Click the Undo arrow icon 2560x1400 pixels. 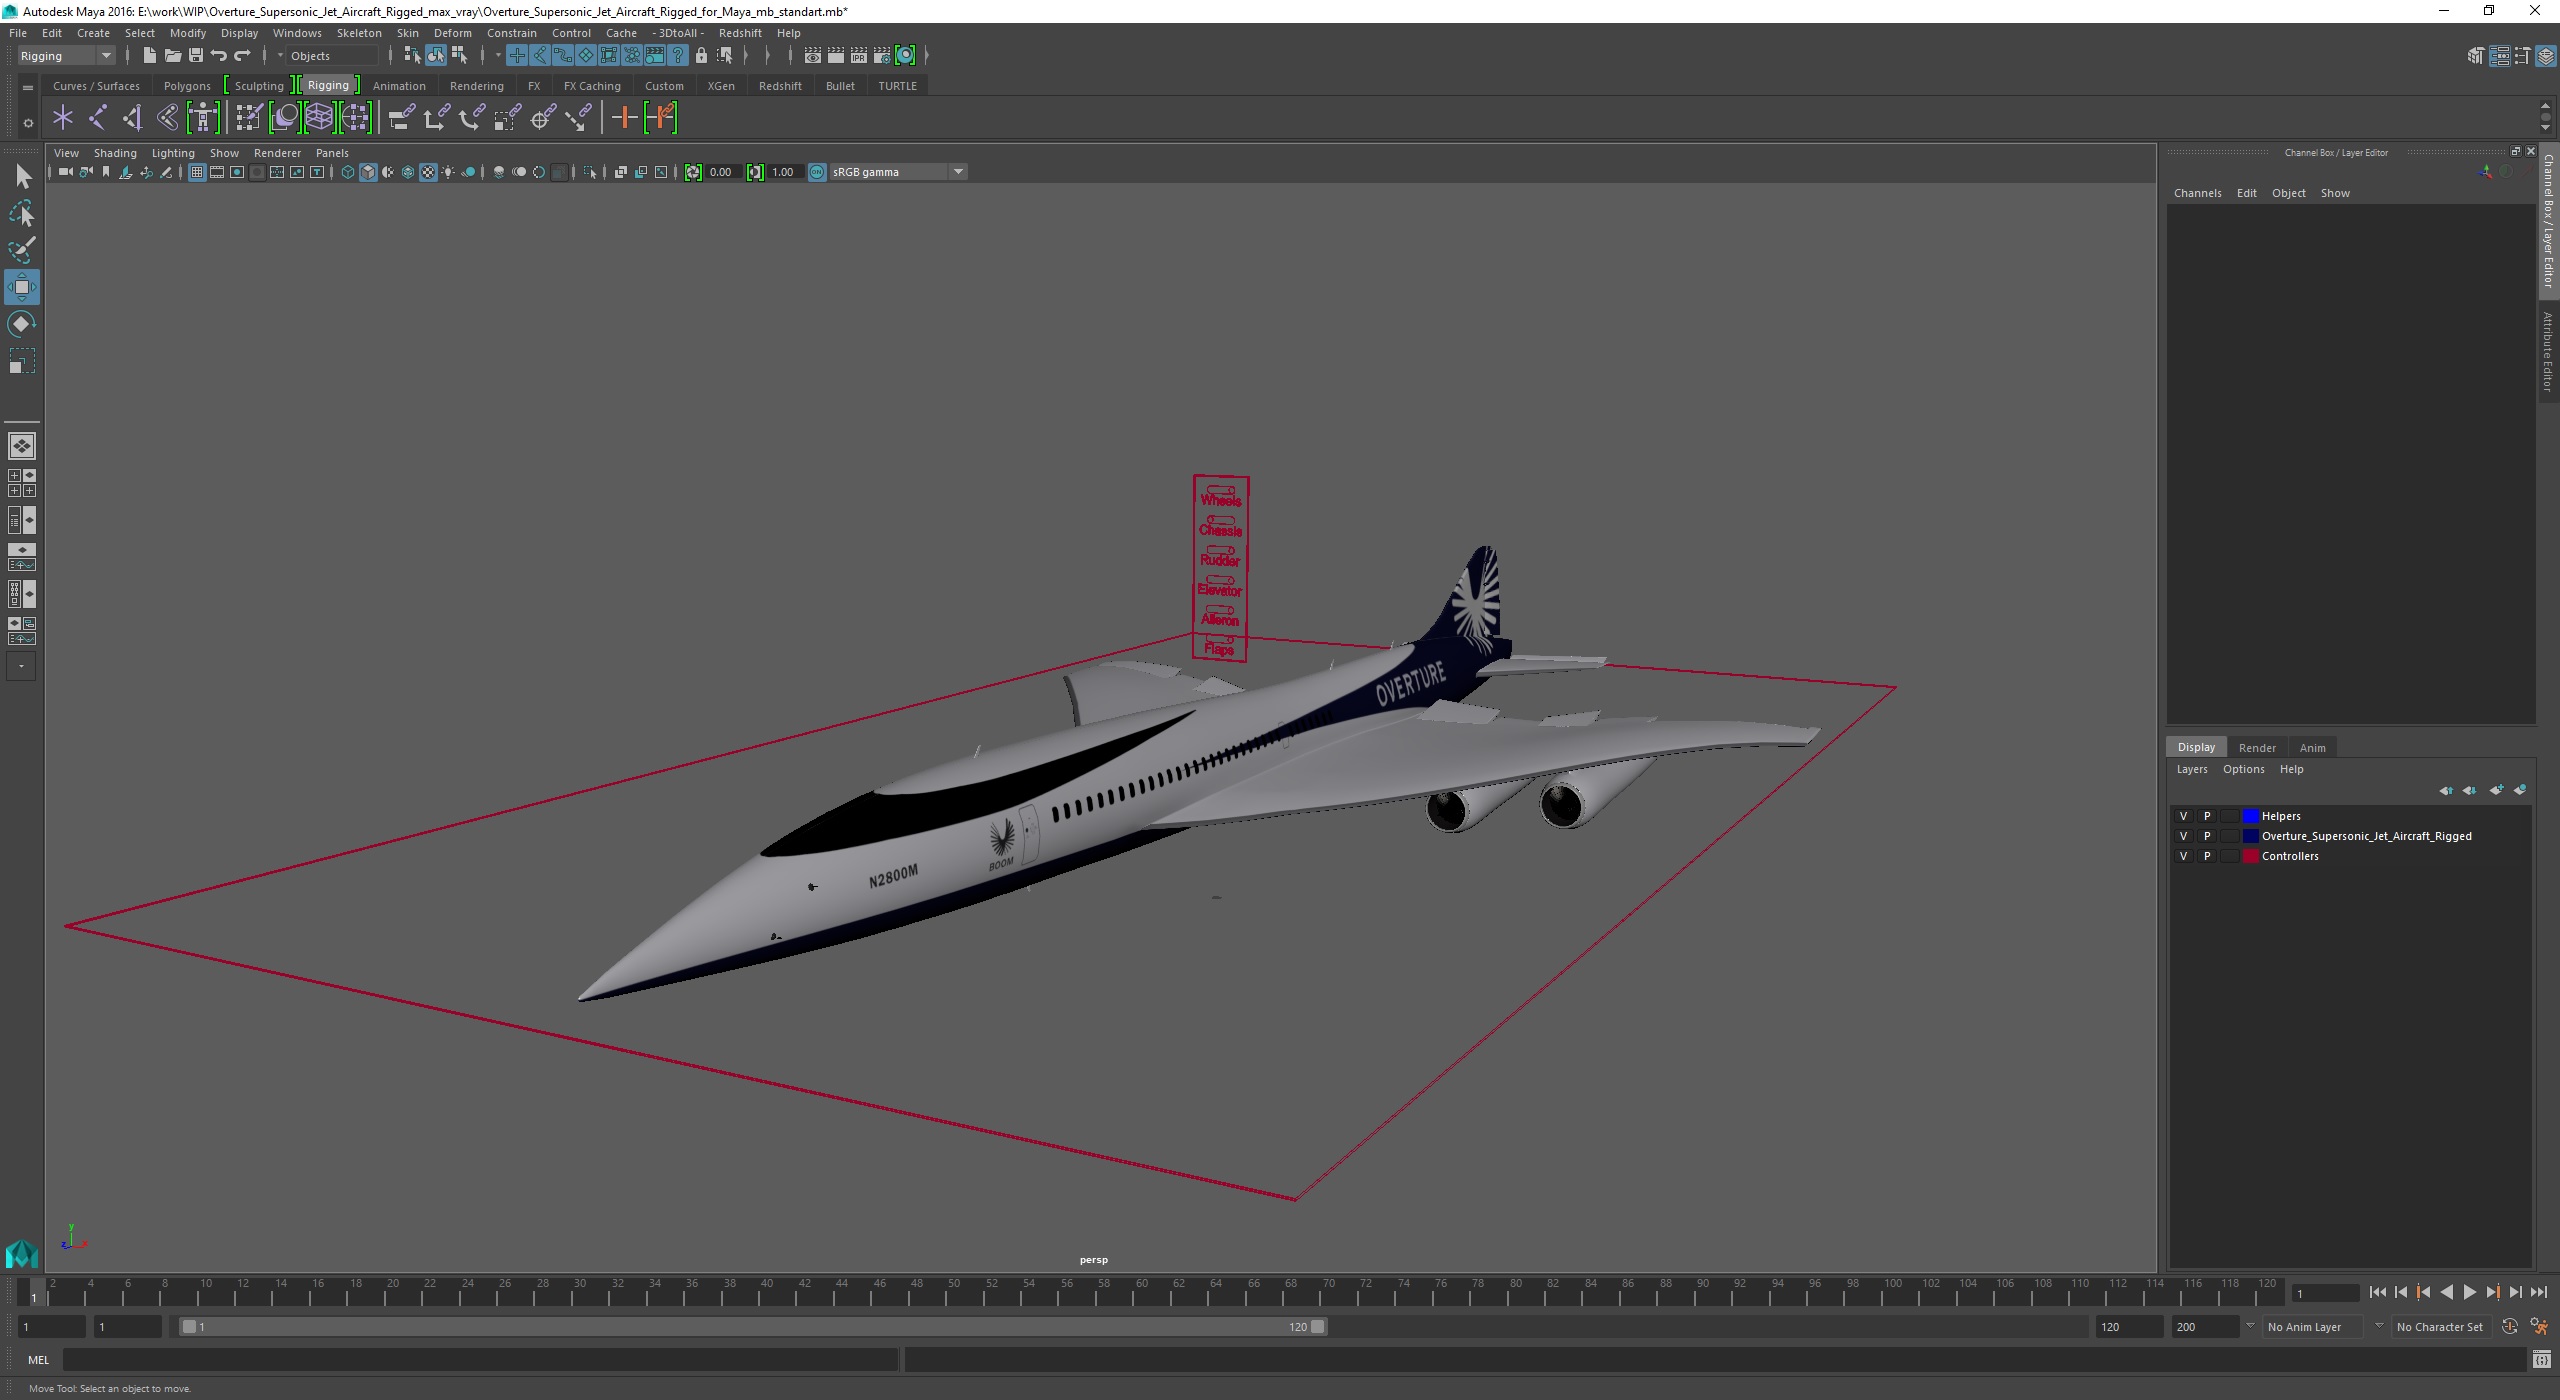pos(218,56)
